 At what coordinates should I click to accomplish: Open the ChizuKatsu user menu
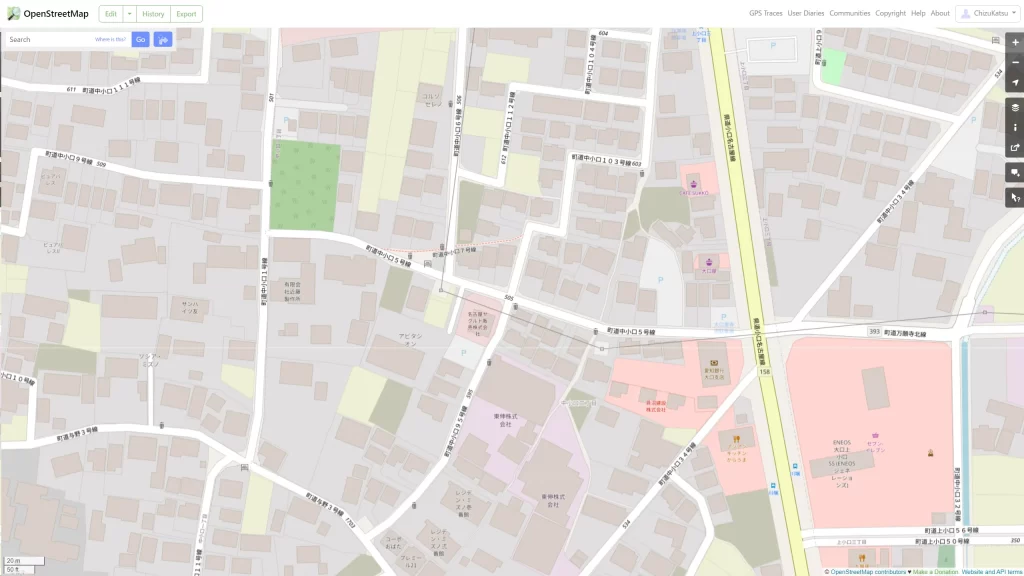987,14
